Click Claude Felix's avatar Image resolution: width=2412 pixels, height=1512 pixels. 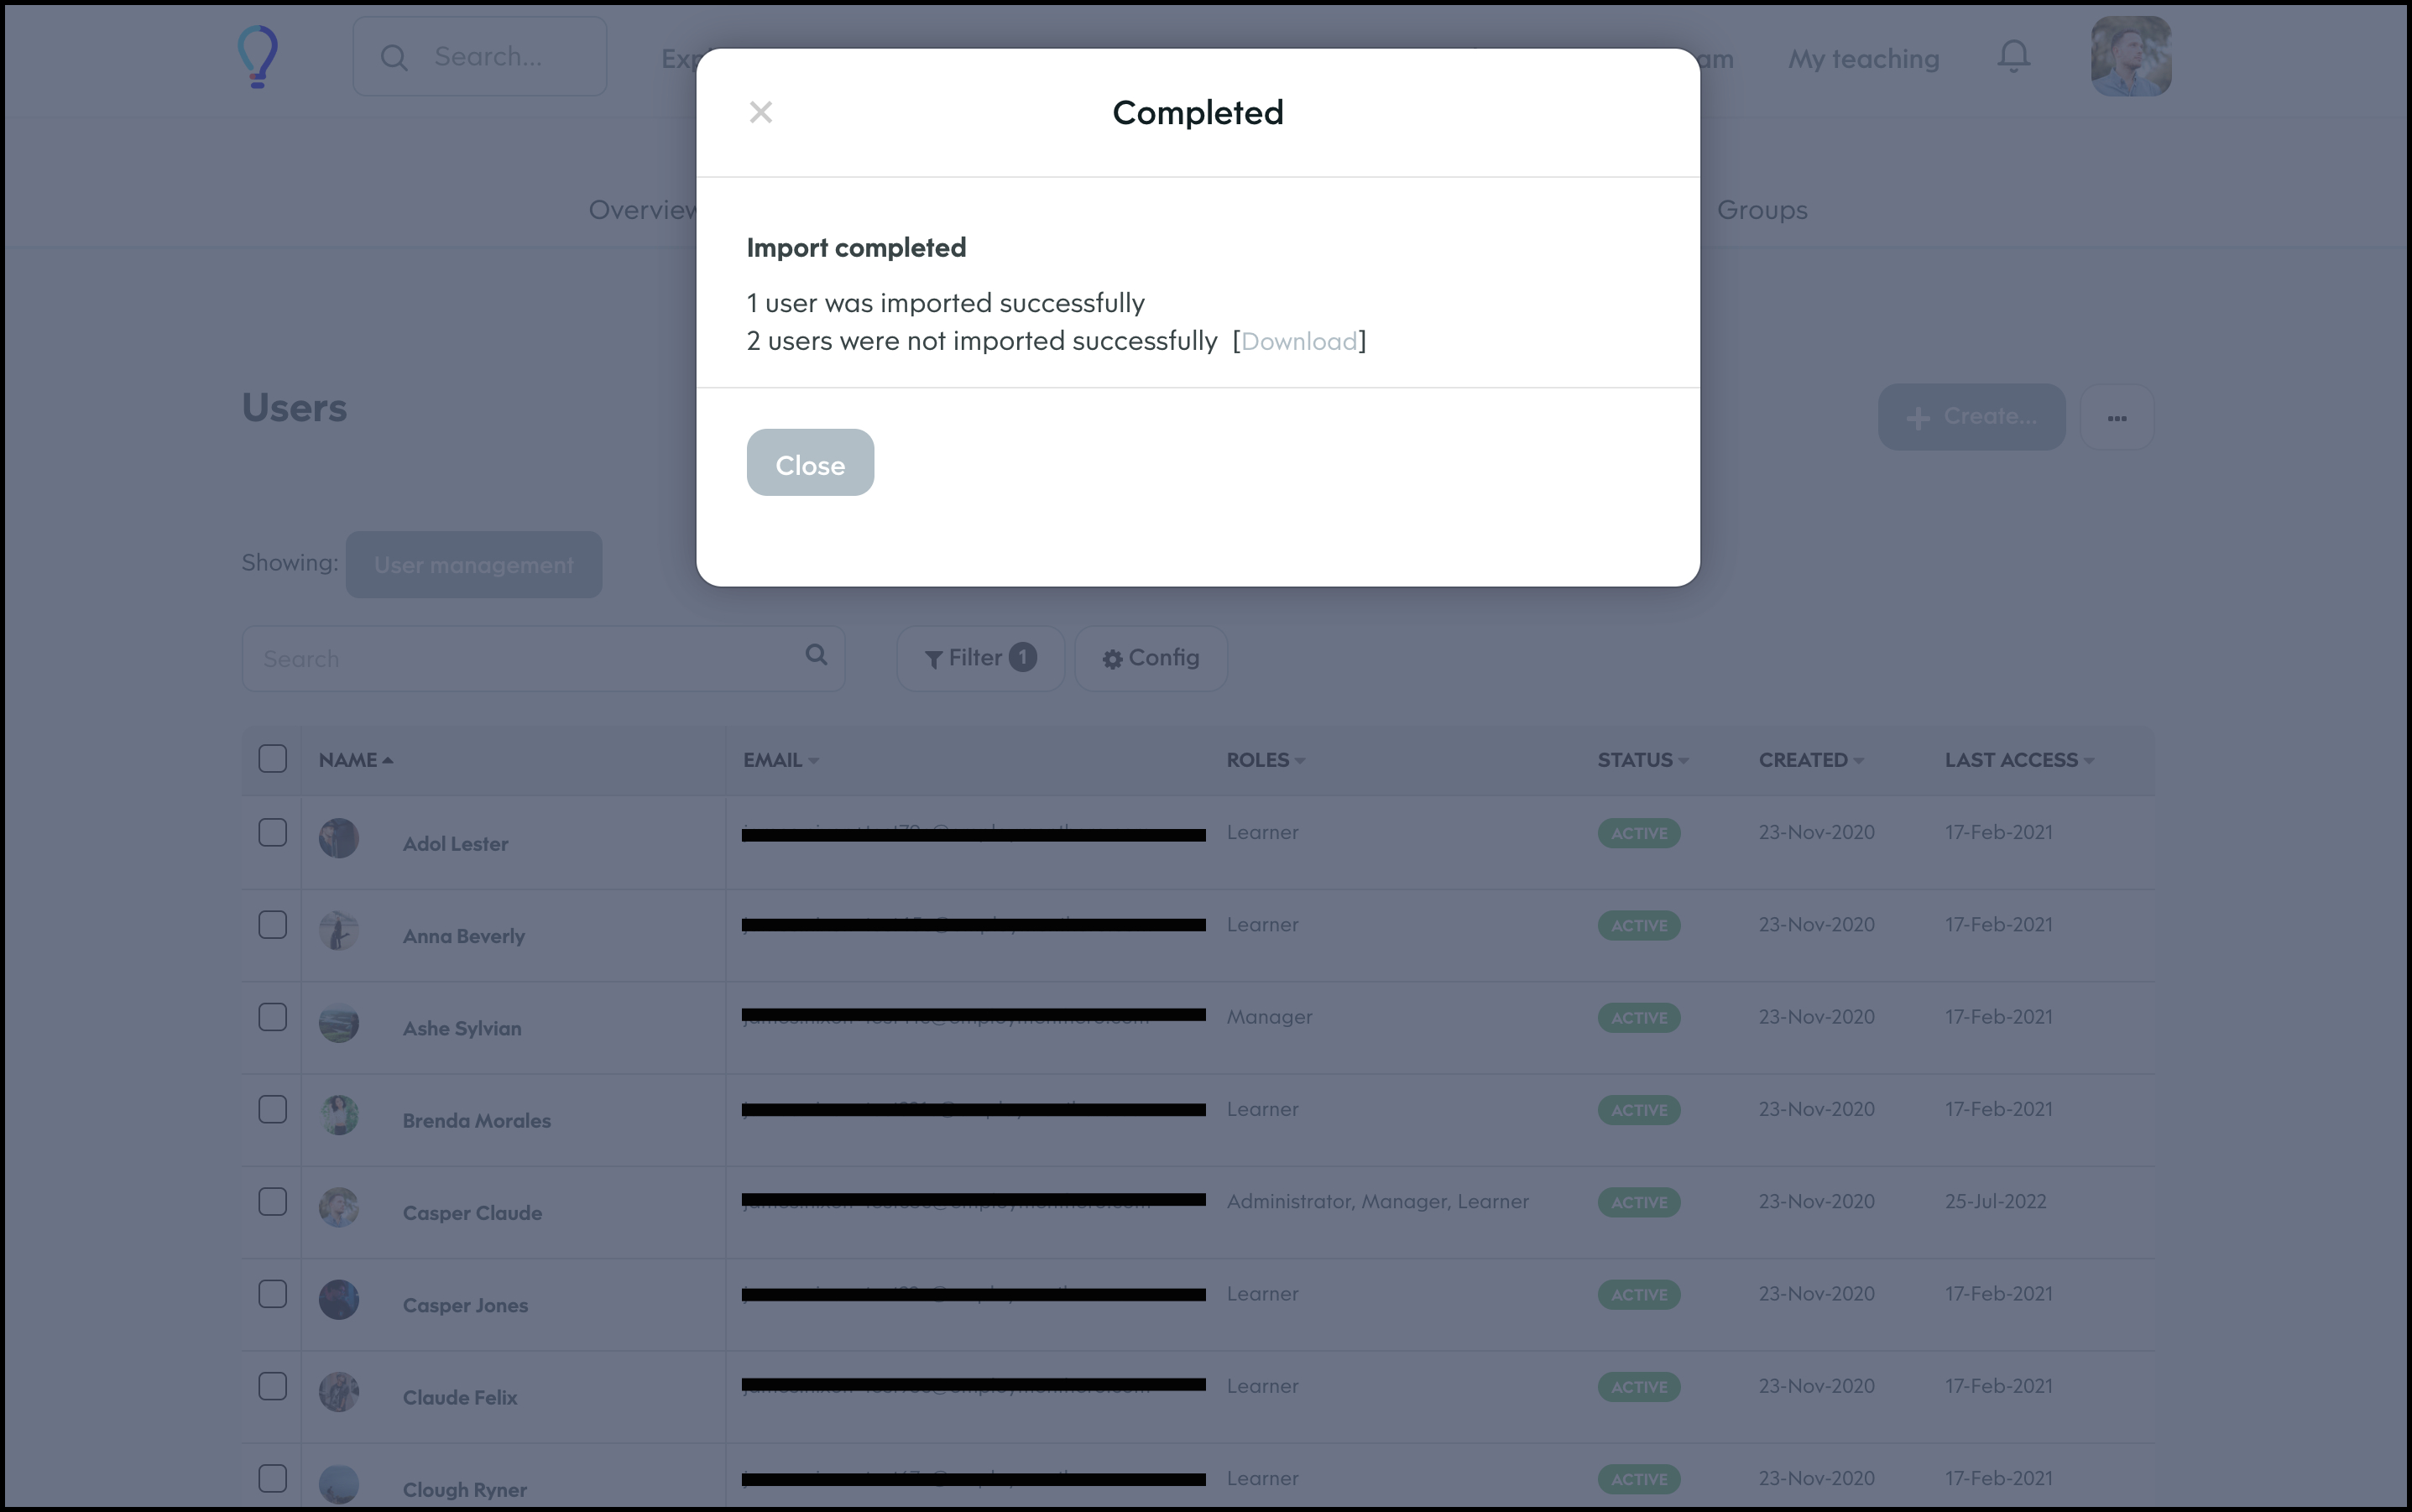click(339, 1392)
